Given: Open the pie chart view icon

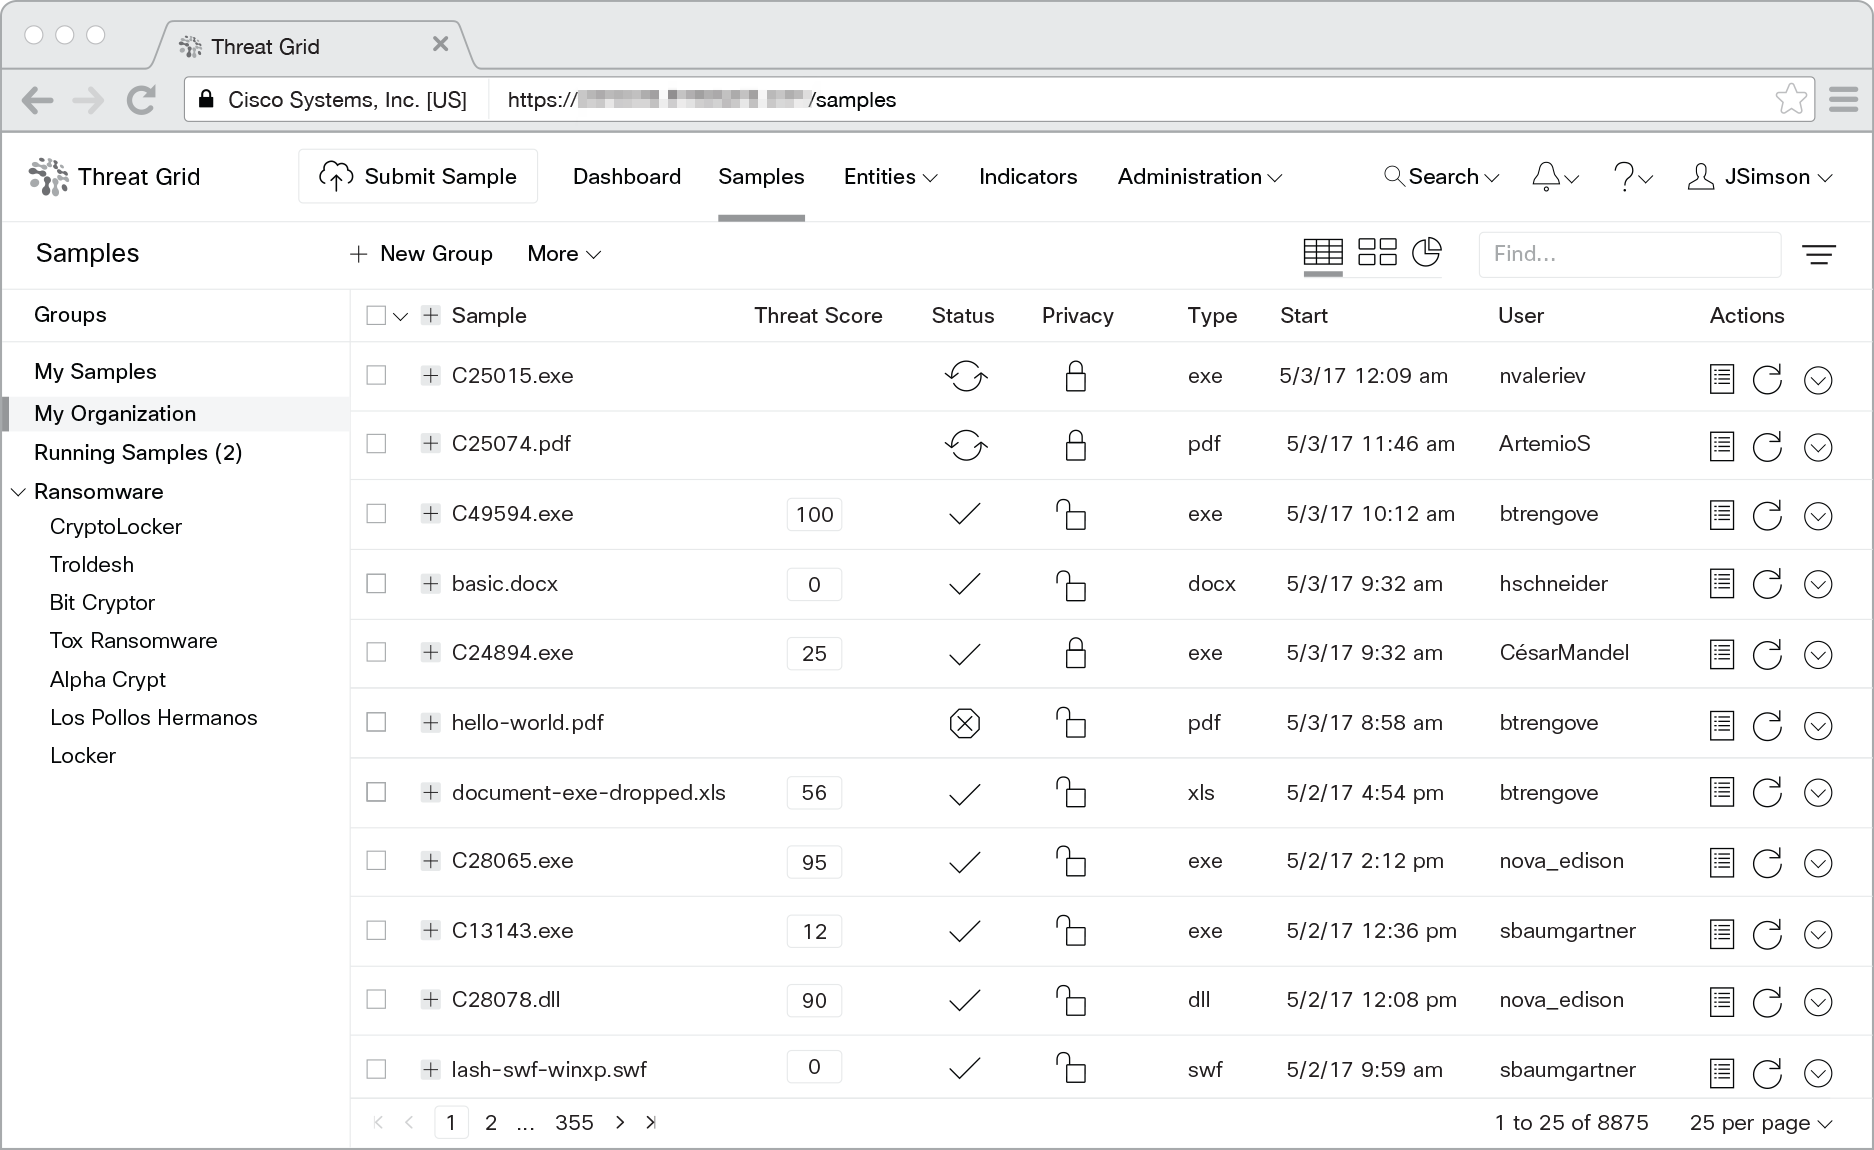Looking at the screenshot, I should tap(1427, 252).
